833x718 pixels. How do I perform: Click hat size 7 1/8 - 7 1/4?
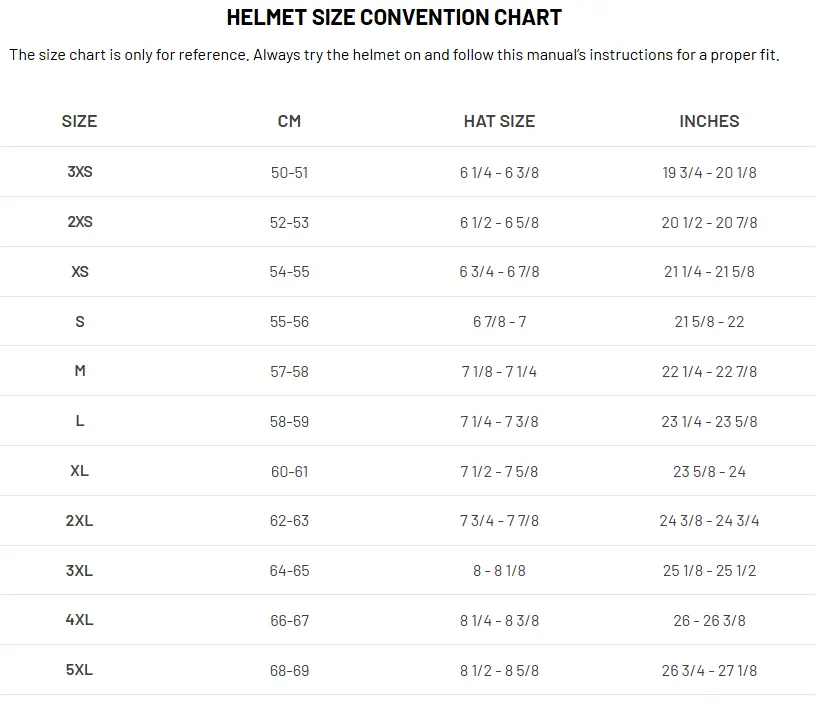pyautogui.click(x=499, y=372)
